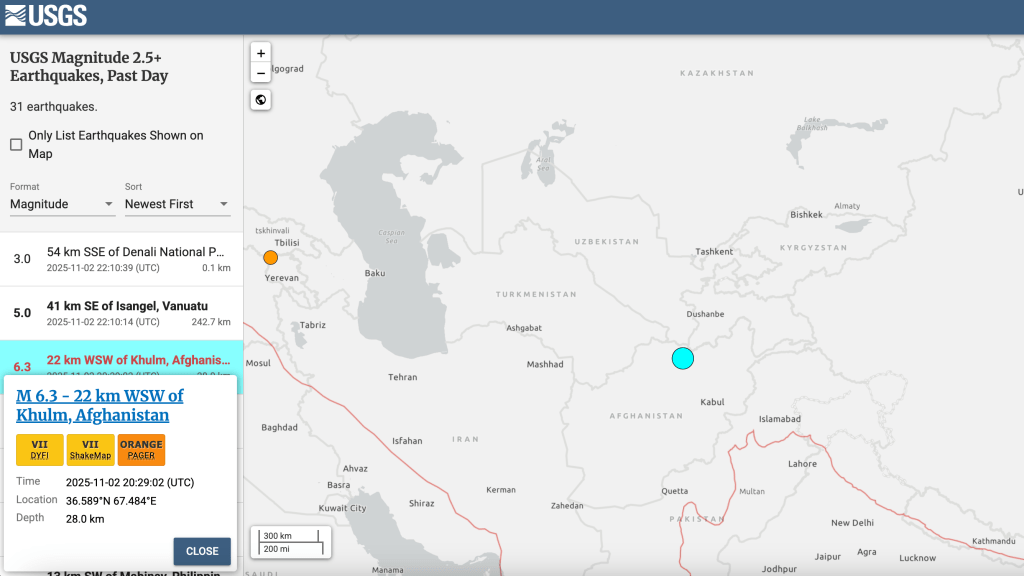This screenshot has height=576, width=1024.
Task: Click the USGS logo in header
Action: (45, 16)
